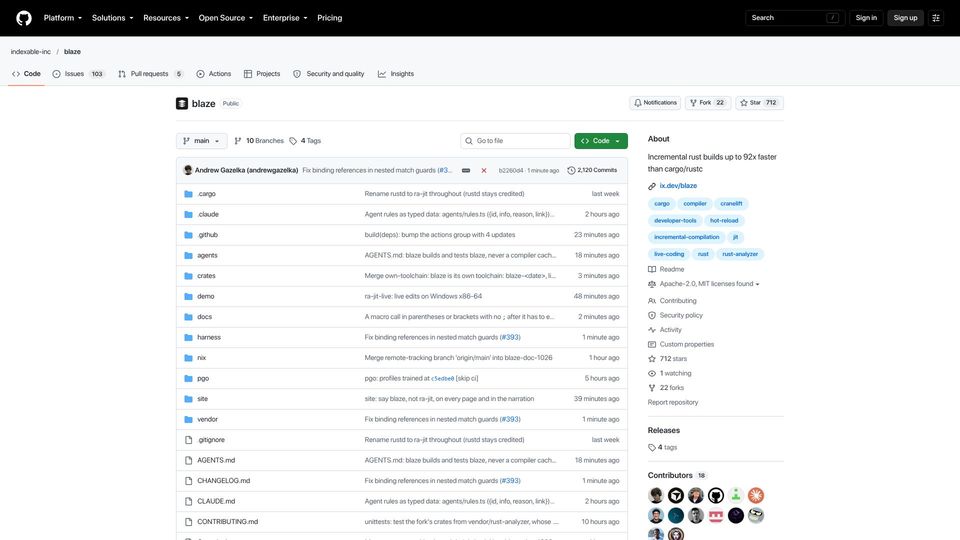Open the .cargo folder icon
This screenshot has height=540, width=960.
click(x=189, y=193)
